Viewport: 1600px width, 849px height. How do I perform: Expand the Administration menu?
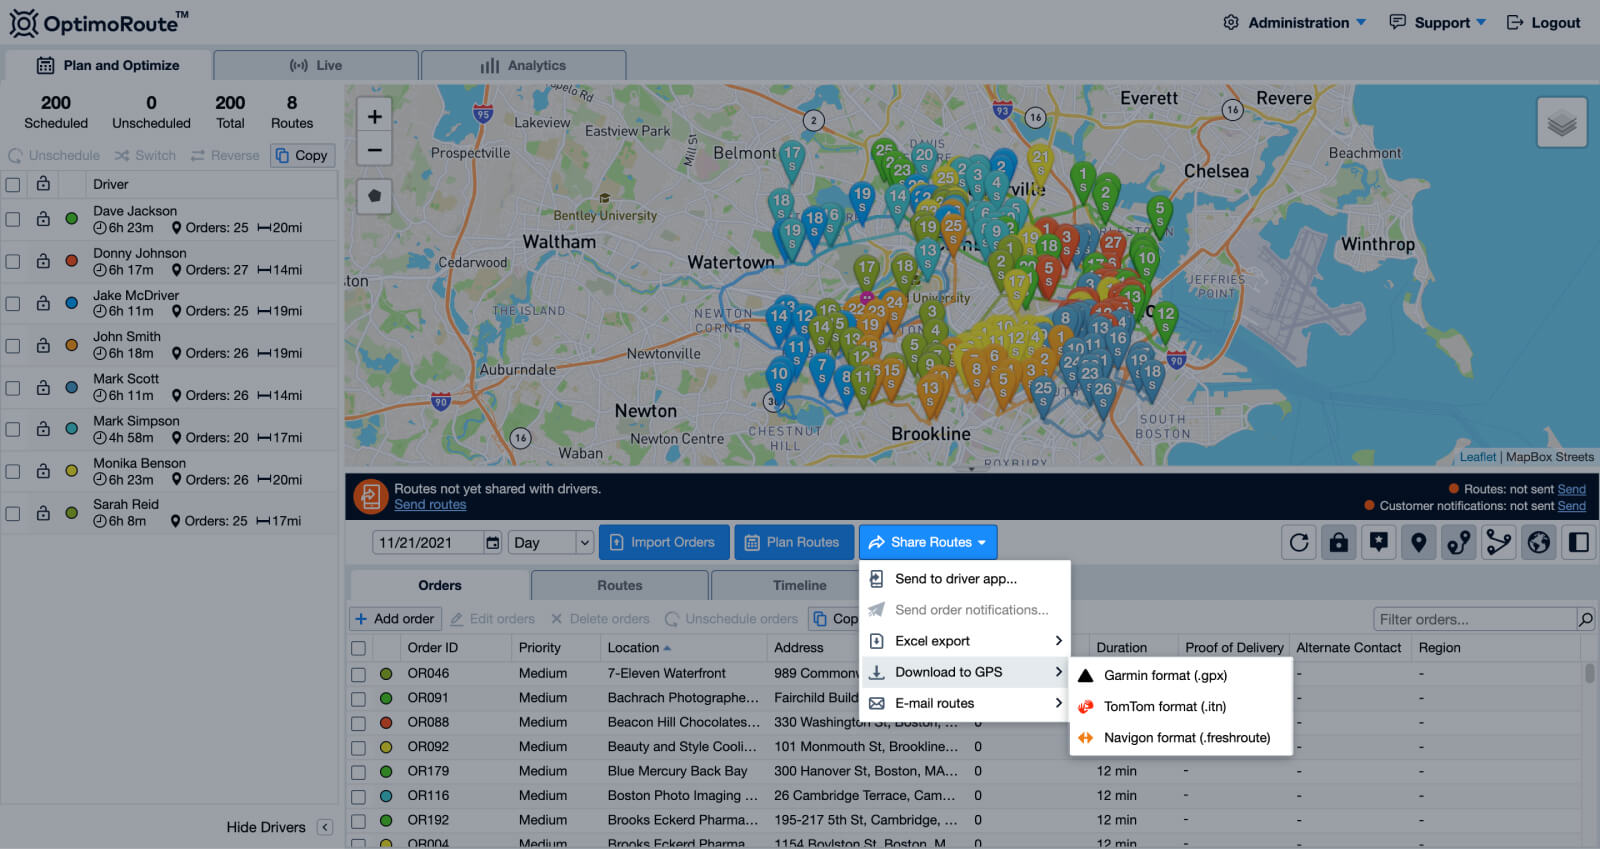click(x=1297, y=22)
